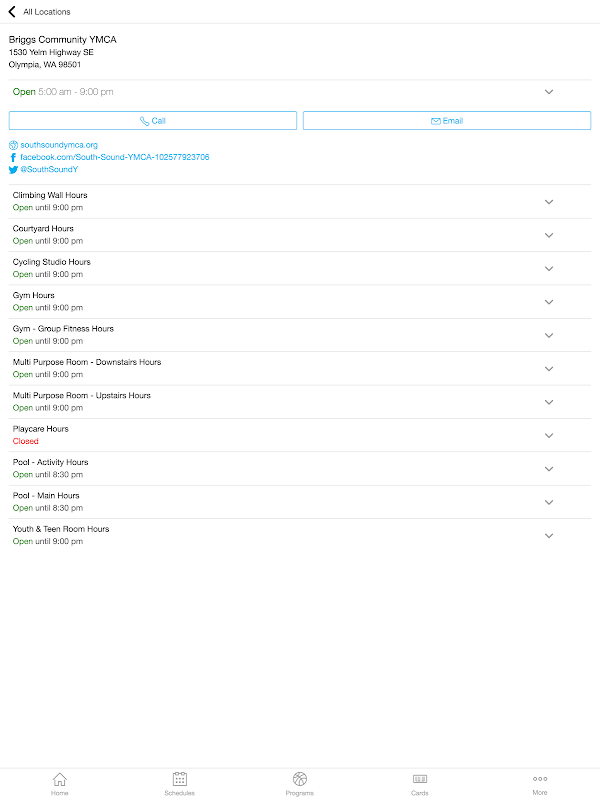Viewport: 600px width, 800px height.
Task: Click 'Multi Purpose Room - Upstairs Hours' title
Action: (x=82, y=396)
